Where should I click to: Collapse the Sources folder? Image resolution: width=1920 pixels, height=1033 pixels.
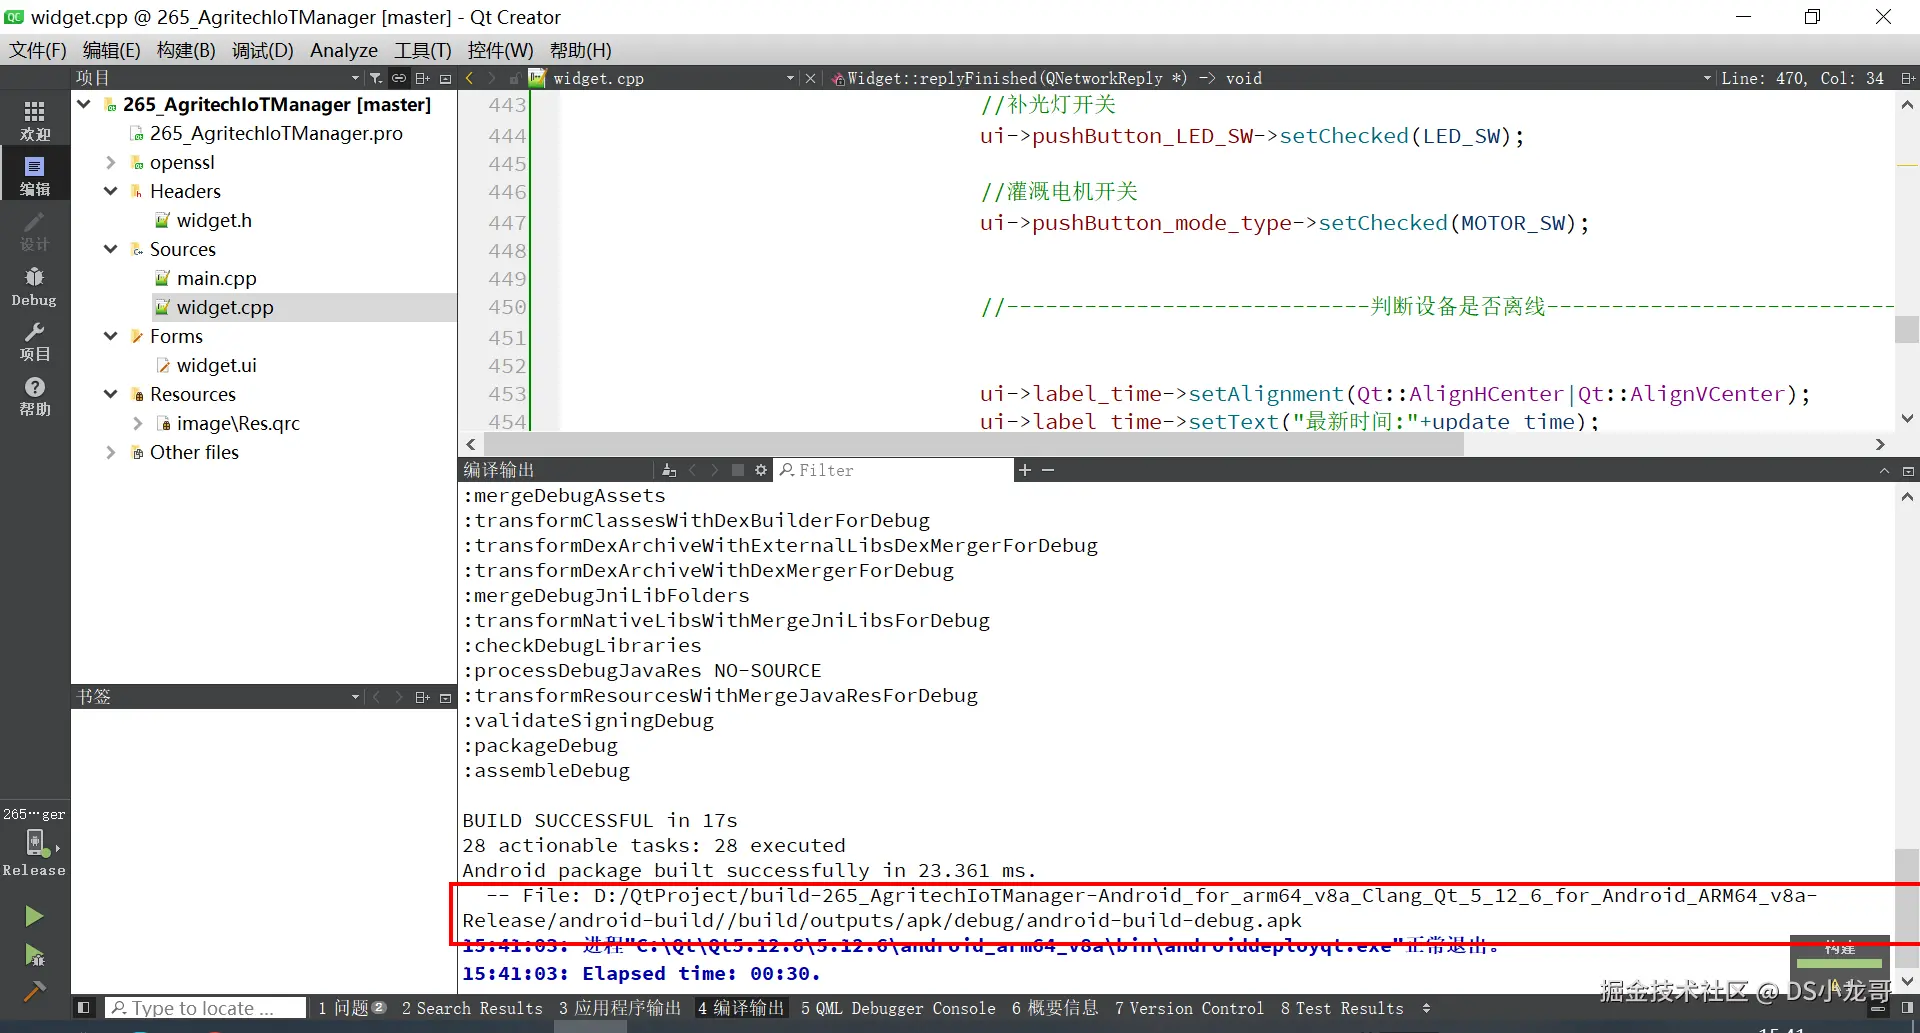point(111,249)
